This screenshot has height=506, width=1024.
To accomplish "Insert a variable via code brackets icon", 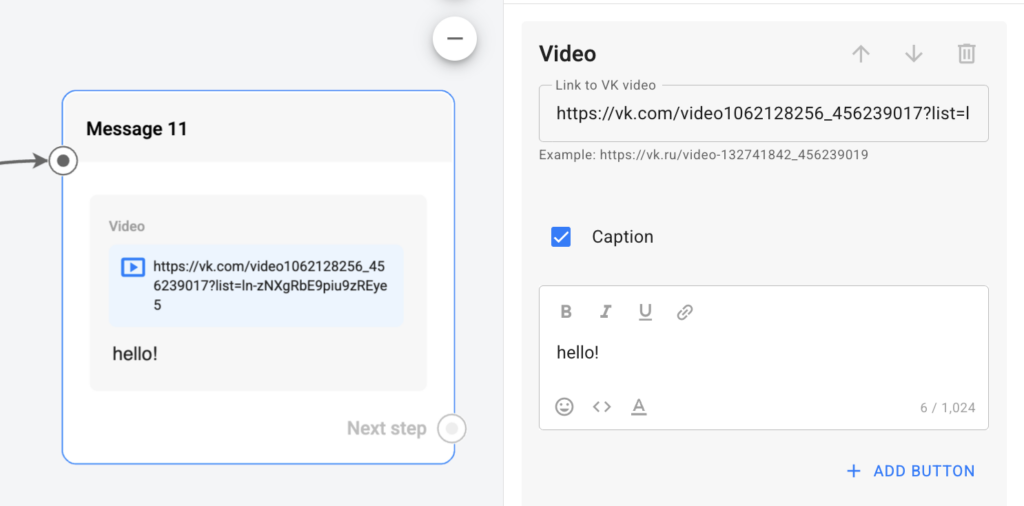I will click(x=601, y=407).
